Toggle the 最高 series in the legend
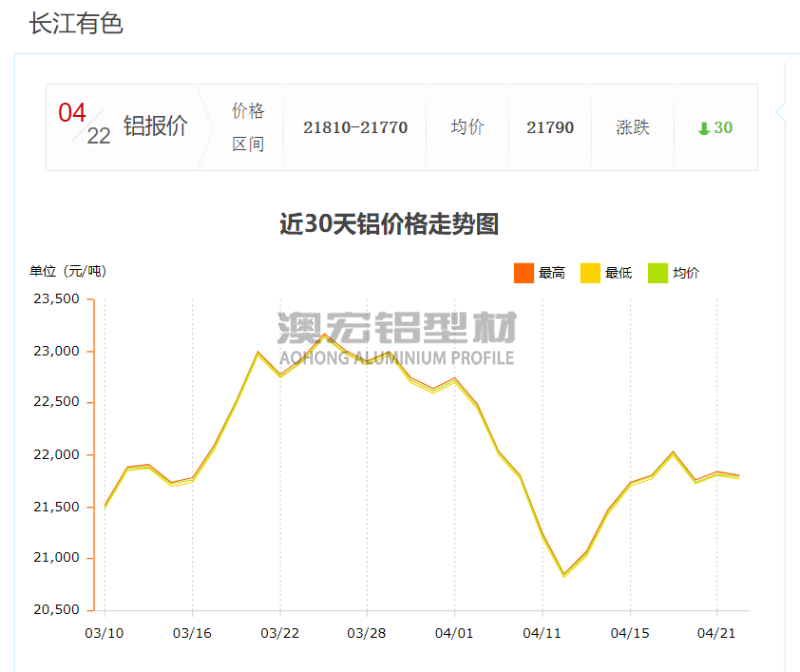 coord(537,272)
